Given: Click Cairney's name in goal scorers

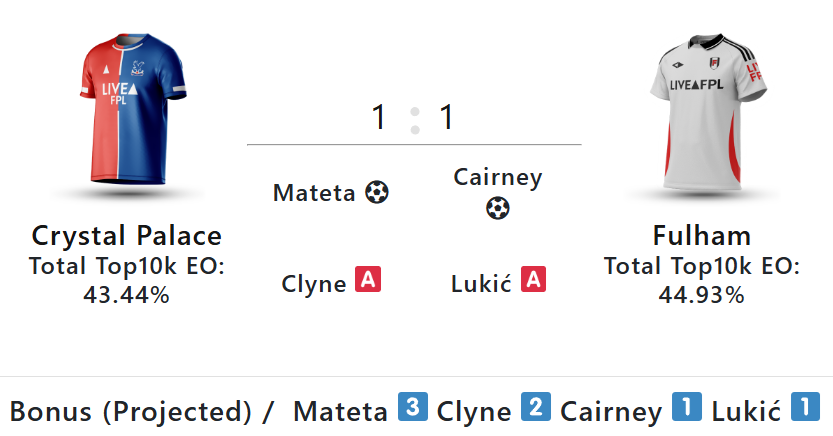Looking at the screenshot, I should coord(497,178).
